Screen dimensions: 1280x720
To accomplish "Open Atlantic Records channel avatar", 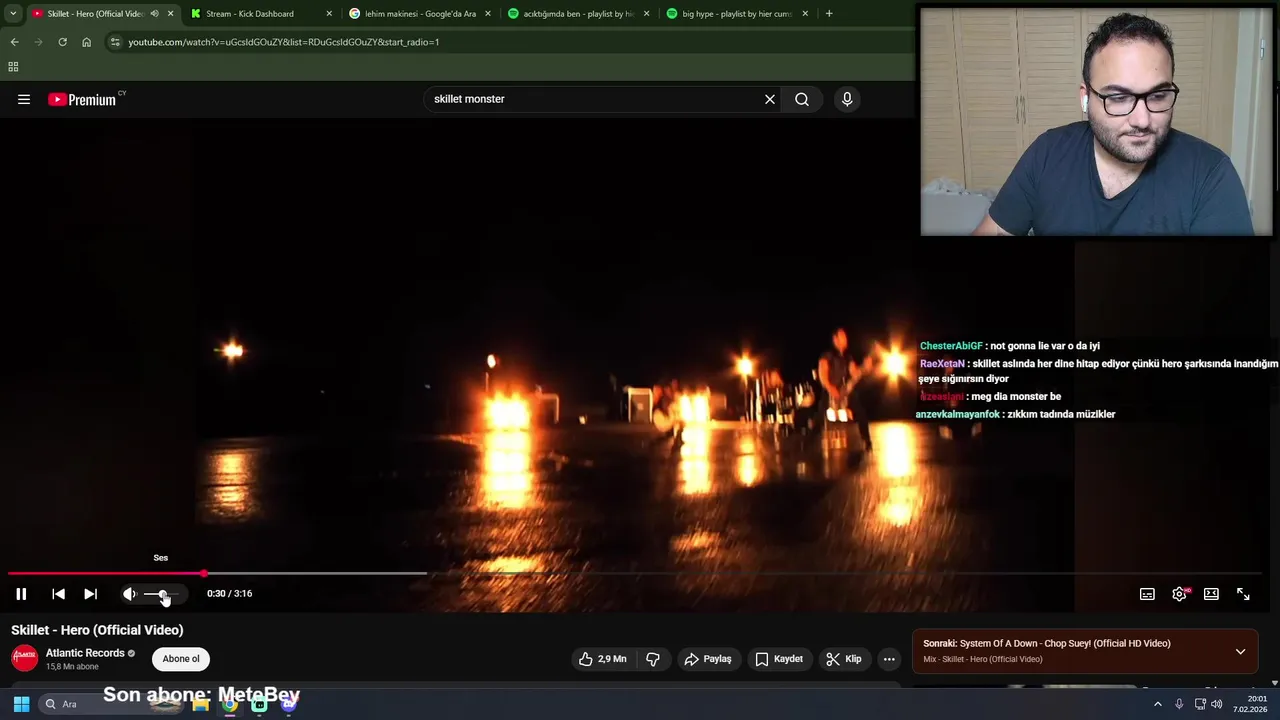I will (24, 658).
